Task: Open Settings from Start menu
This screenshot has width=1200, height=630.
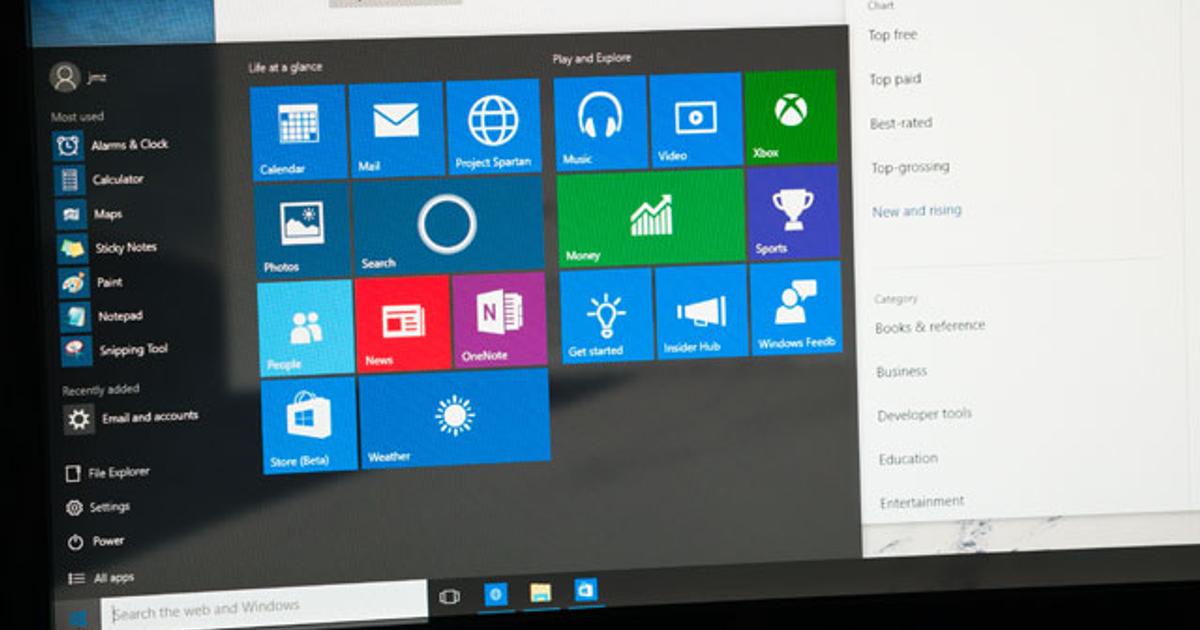Action: click(x=100, y=508)
